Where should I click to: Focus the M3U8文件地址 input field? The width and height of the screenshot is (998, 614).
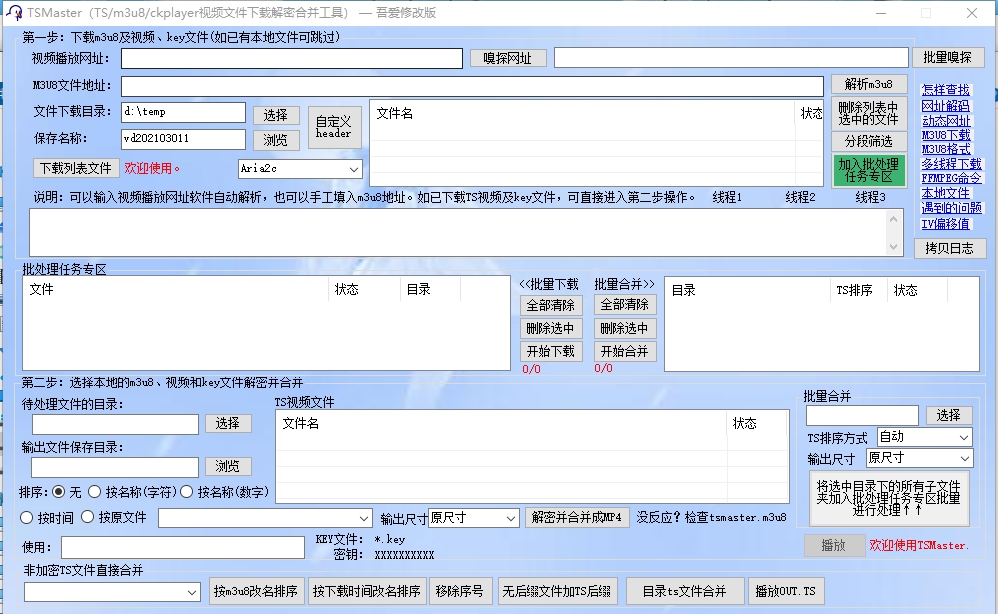tap(472, 86)
